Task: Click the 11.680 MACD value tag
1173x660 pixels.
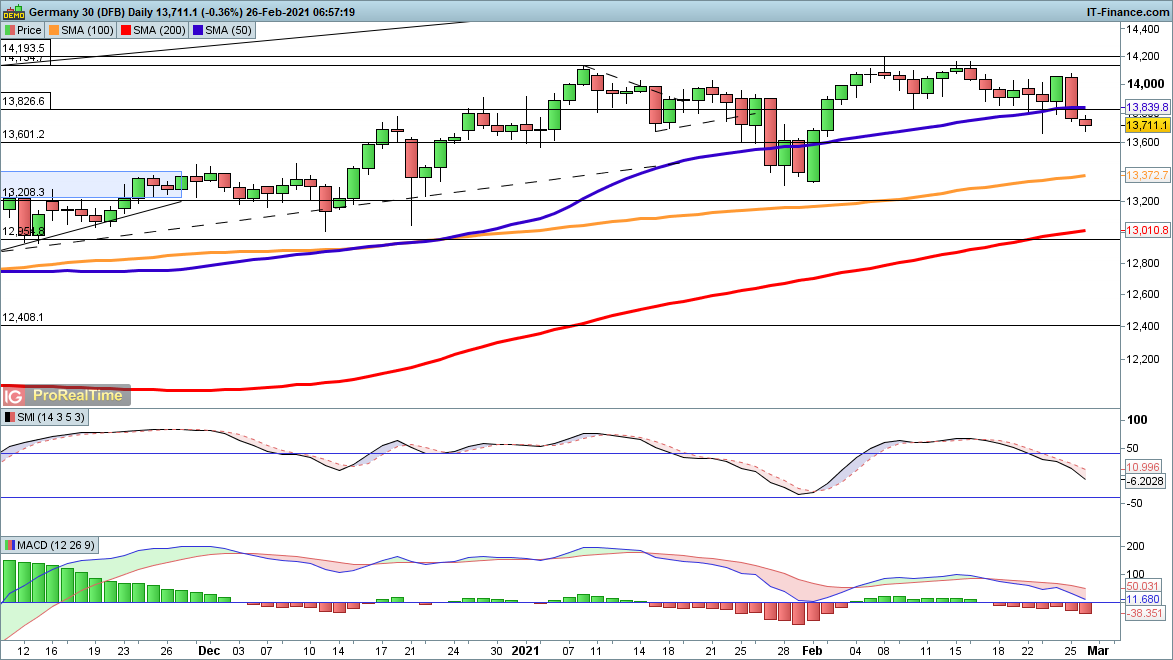Action: (1142, 599)
